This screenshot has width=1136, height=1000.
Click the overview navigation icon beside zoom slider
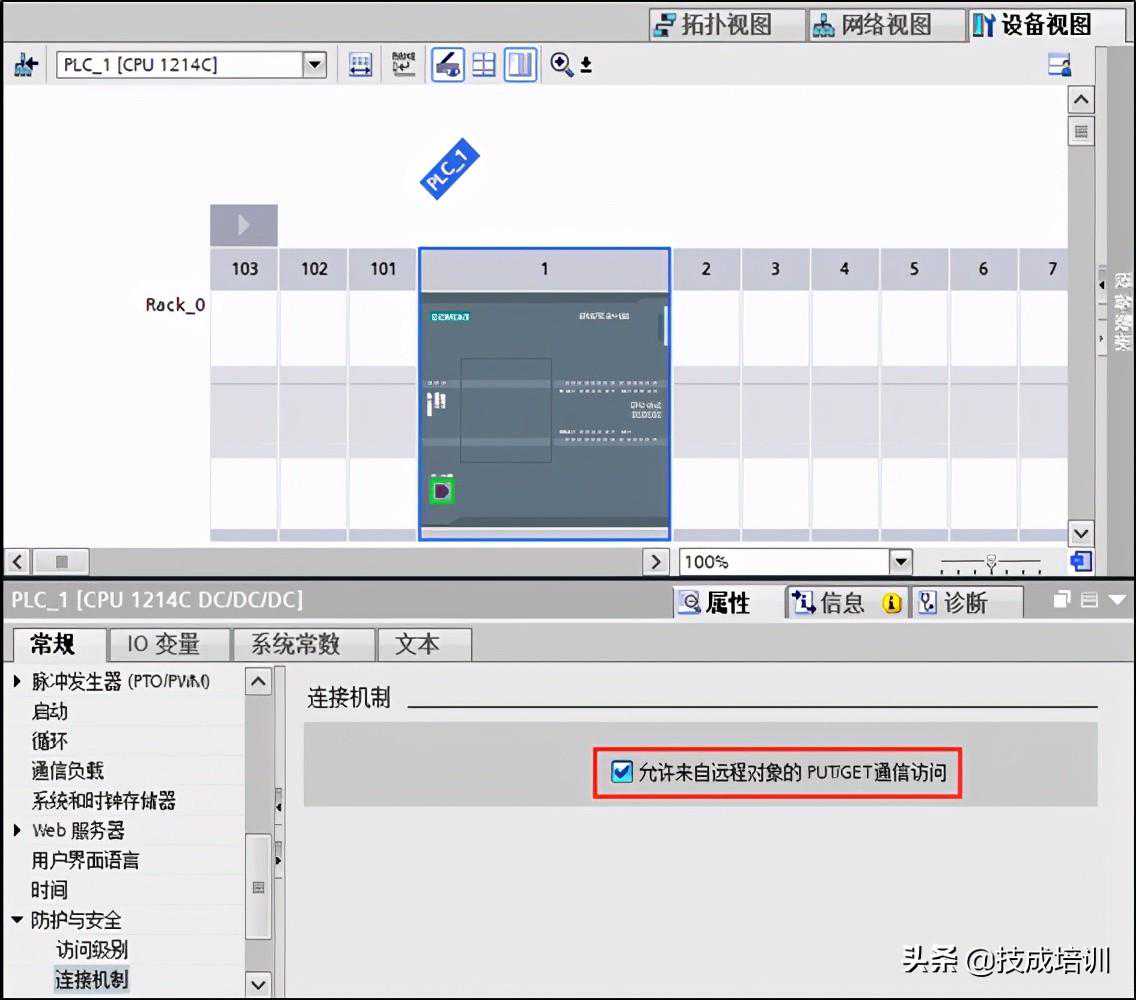(1080, 561)
